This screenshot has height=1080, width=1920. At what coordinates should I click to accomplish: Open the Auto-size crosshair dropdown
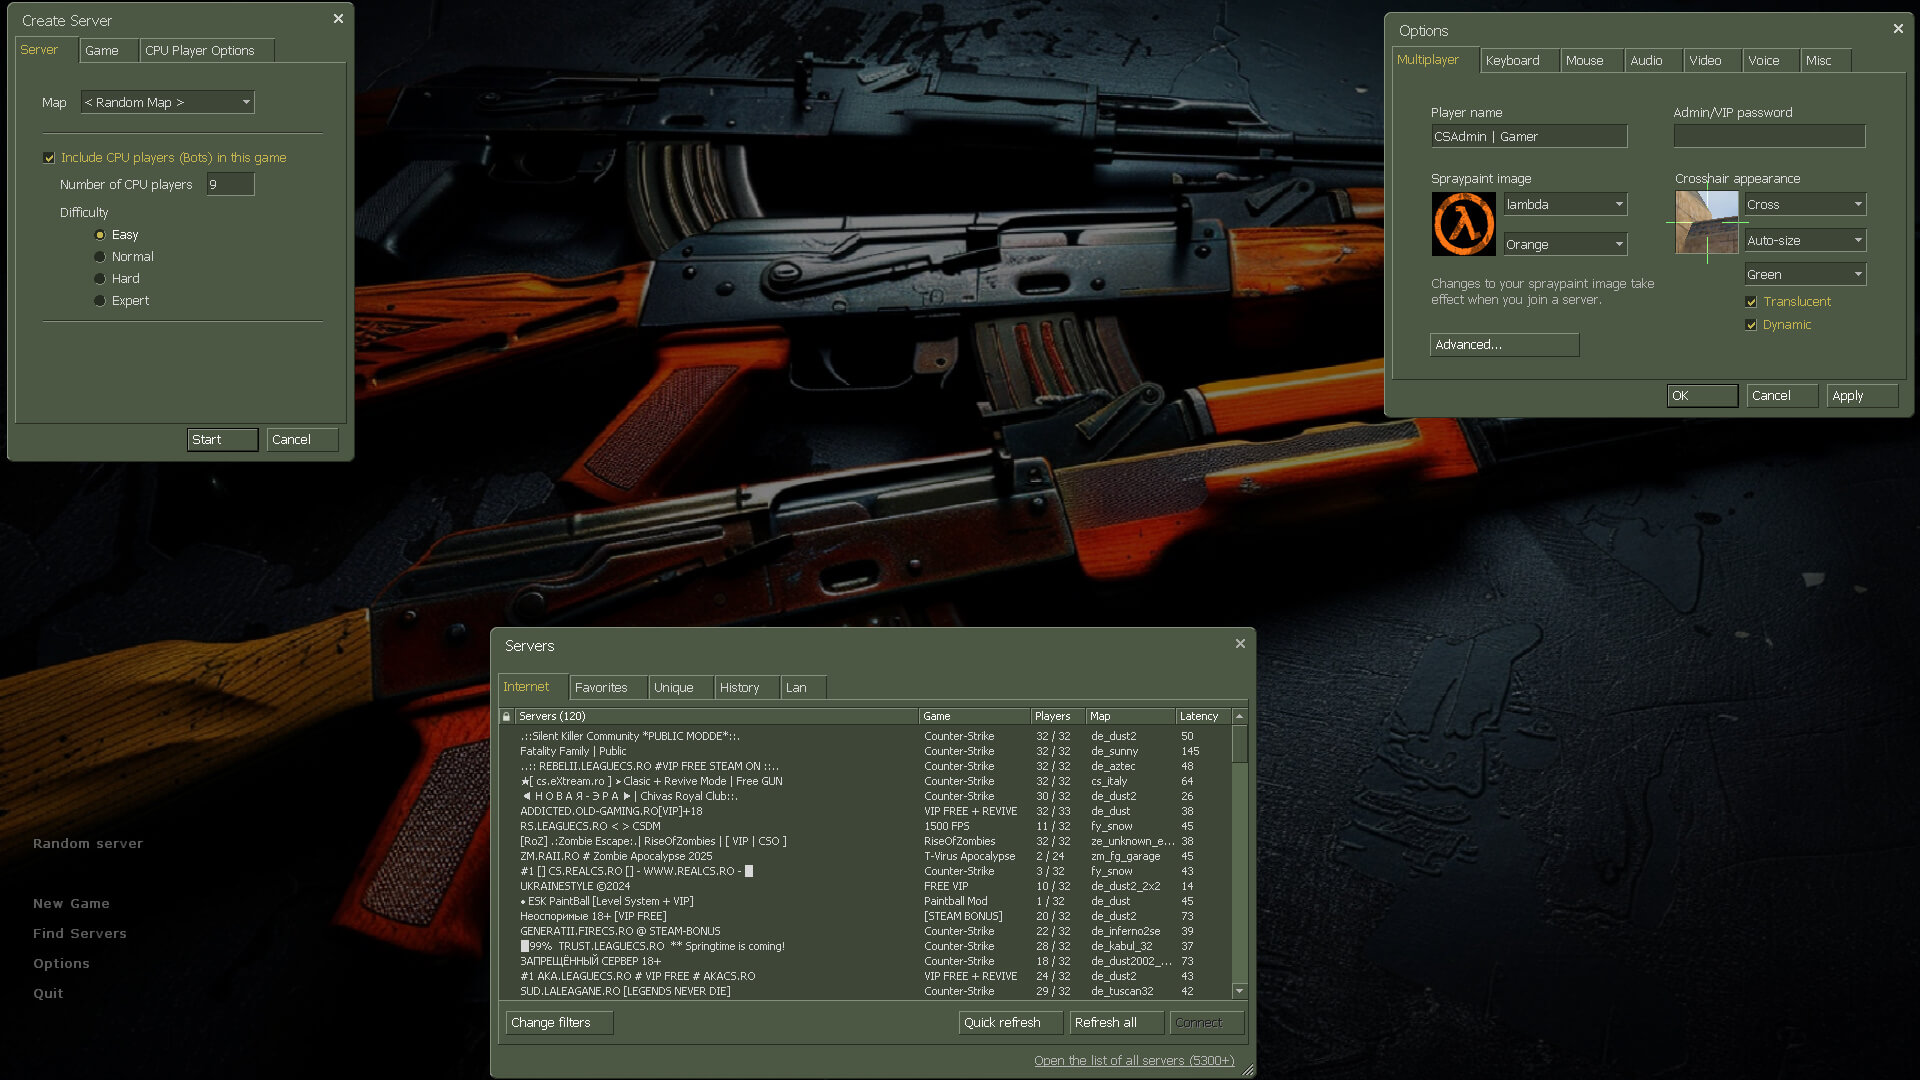click(x=1805, y=240)
